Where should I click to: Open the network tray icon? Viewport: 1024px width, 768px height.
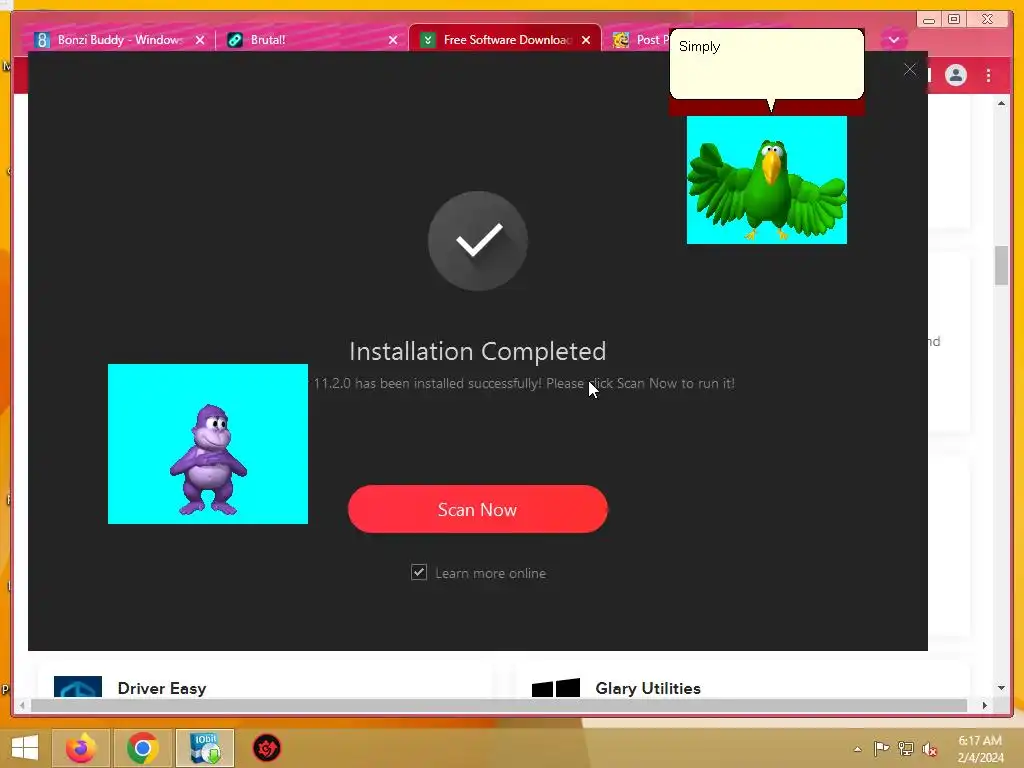click(x=905, y=748)
